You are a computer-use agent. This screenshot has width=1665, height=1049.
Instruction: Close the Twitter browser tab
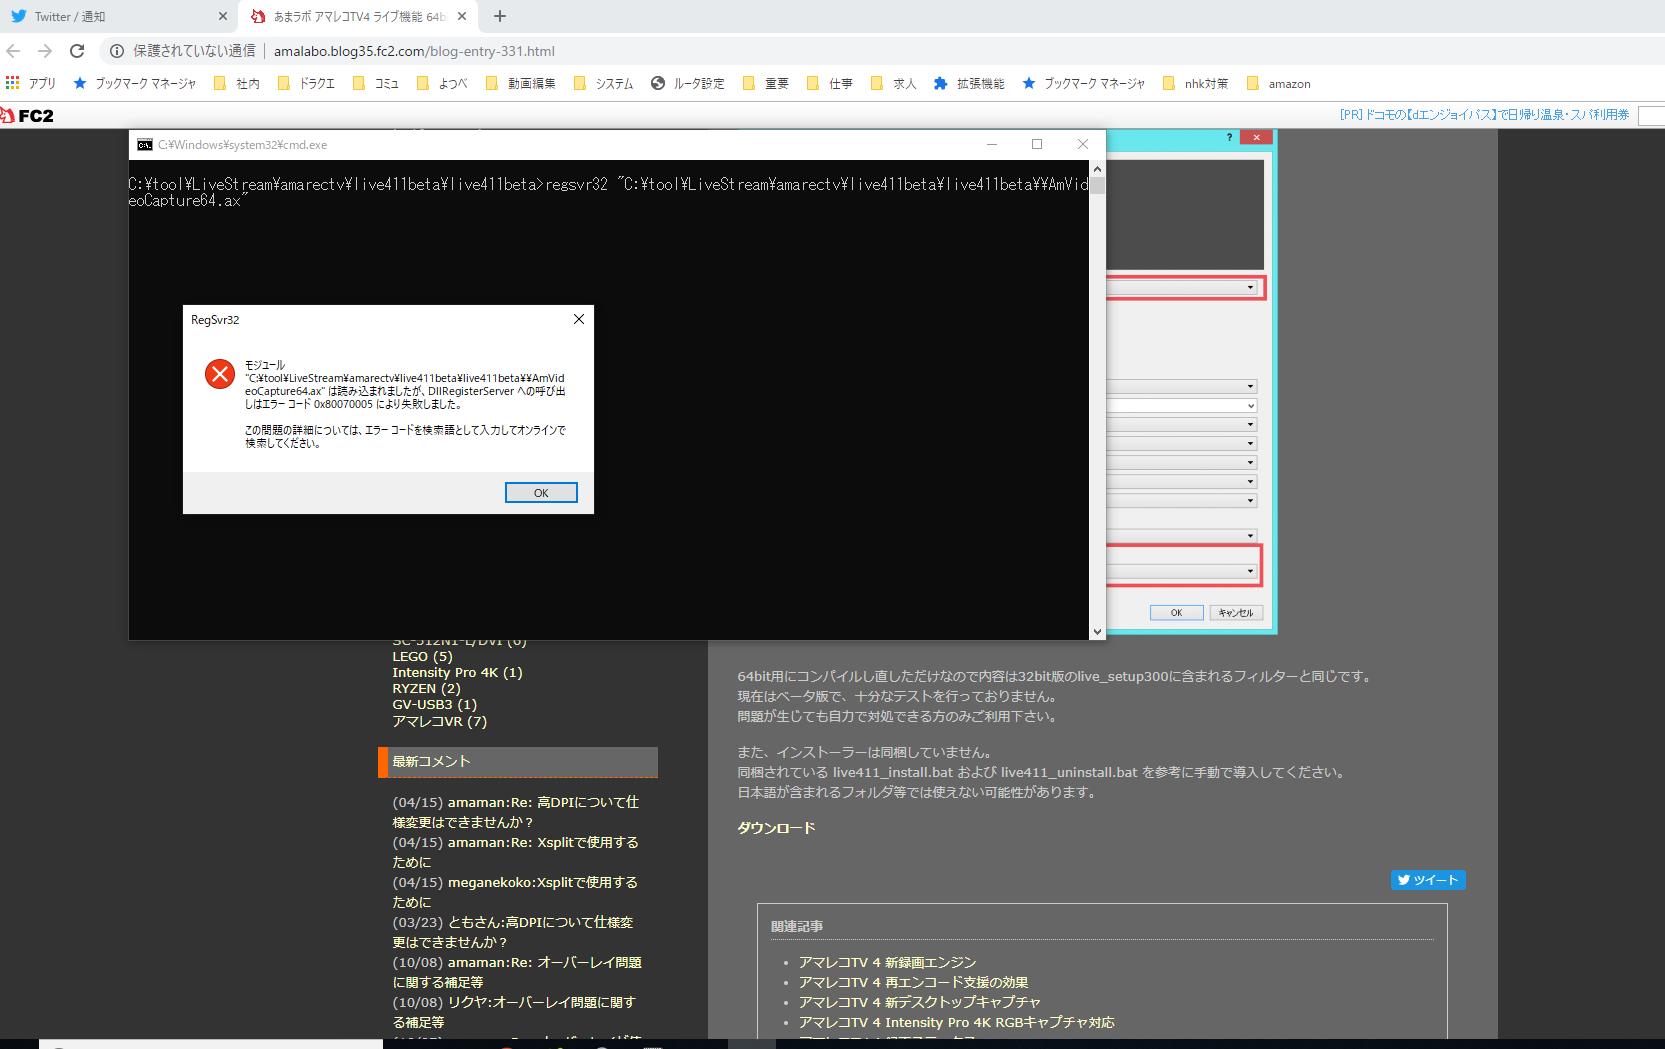[222, 16]
